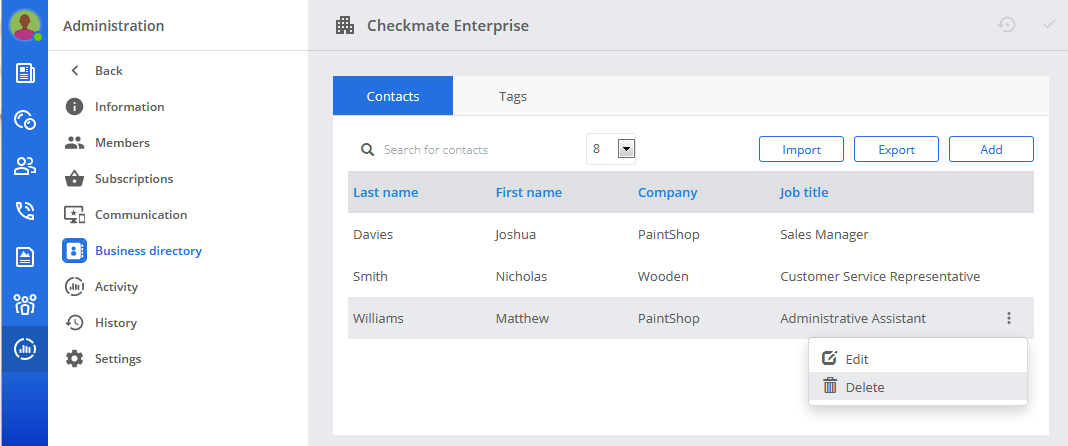
Task: Click the Import button
Action: (801, 150)
